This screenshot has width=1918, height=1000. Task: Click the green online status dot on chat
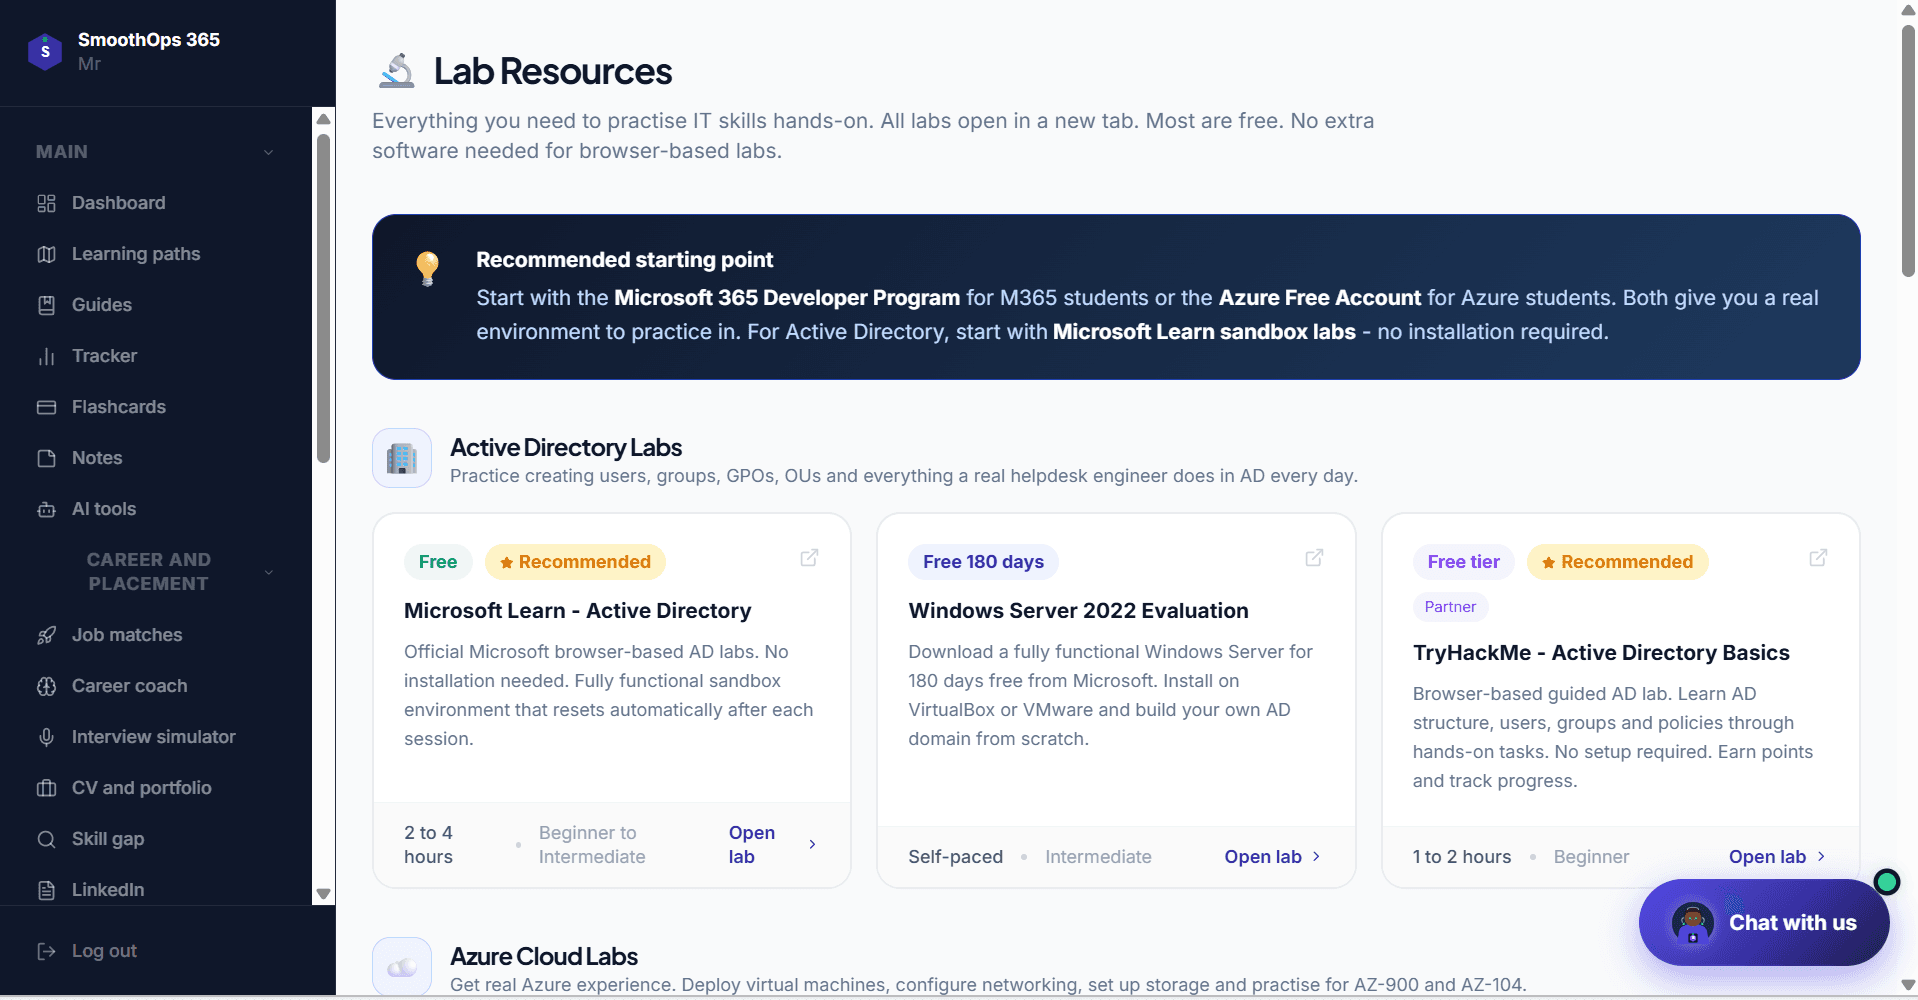1887,882
